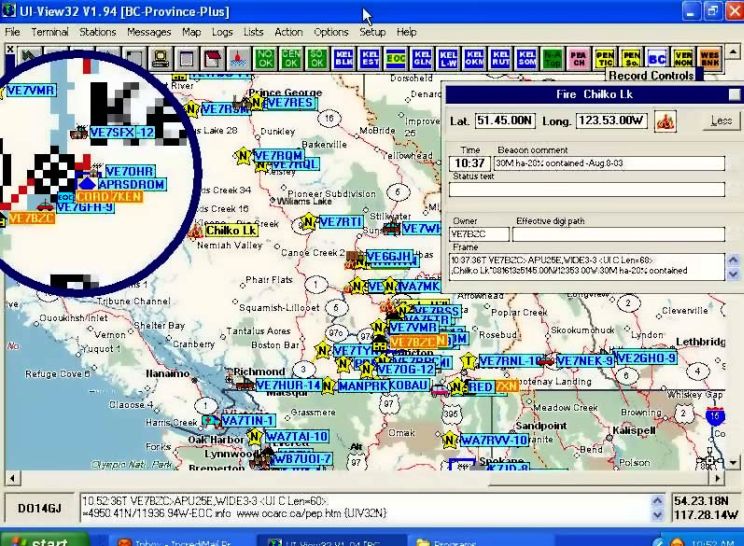Click the EOC toolbar button
Screen dimensions: 744x546
[x=396, y=59]
